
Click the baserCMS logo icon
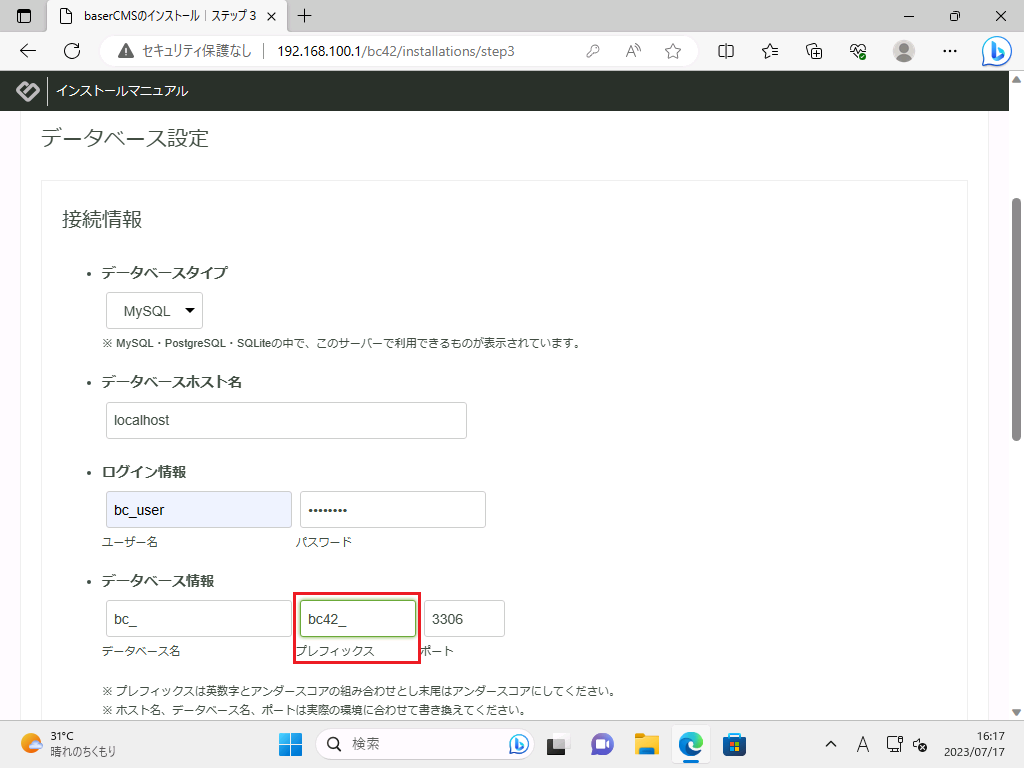click(x=28, y=91)
